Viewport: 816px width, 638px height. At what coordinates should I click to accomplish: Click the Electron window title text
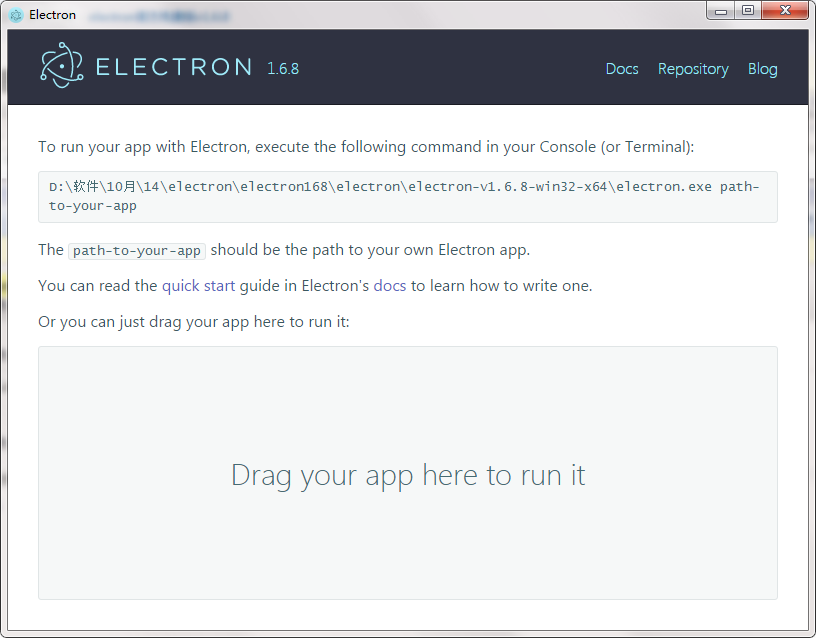tap(53, 15)
